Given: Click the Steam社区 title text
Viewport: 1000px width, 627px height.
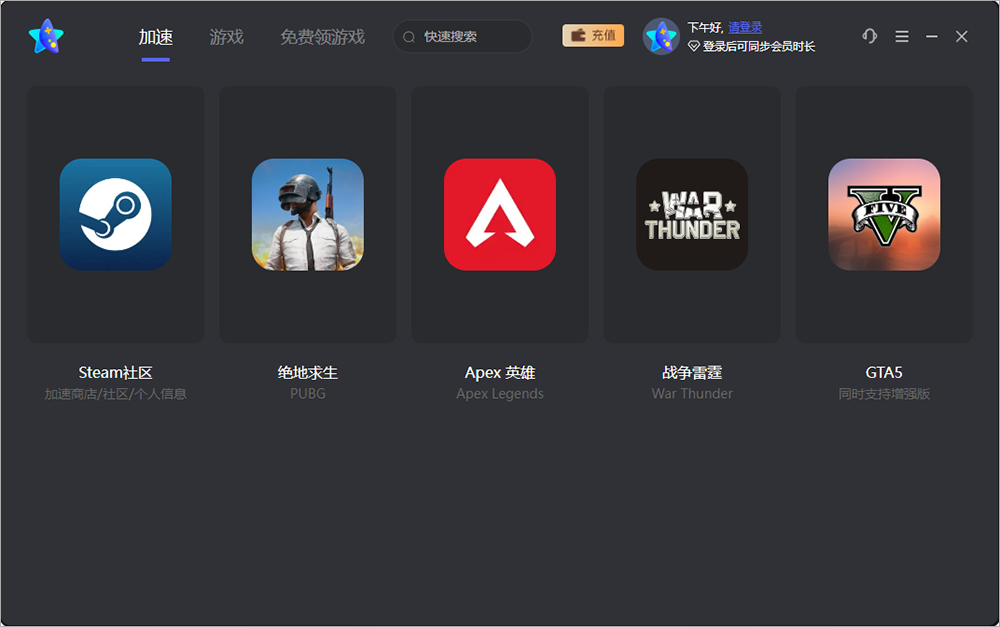Looking at the screenshot, I should [x=115, y=373].
